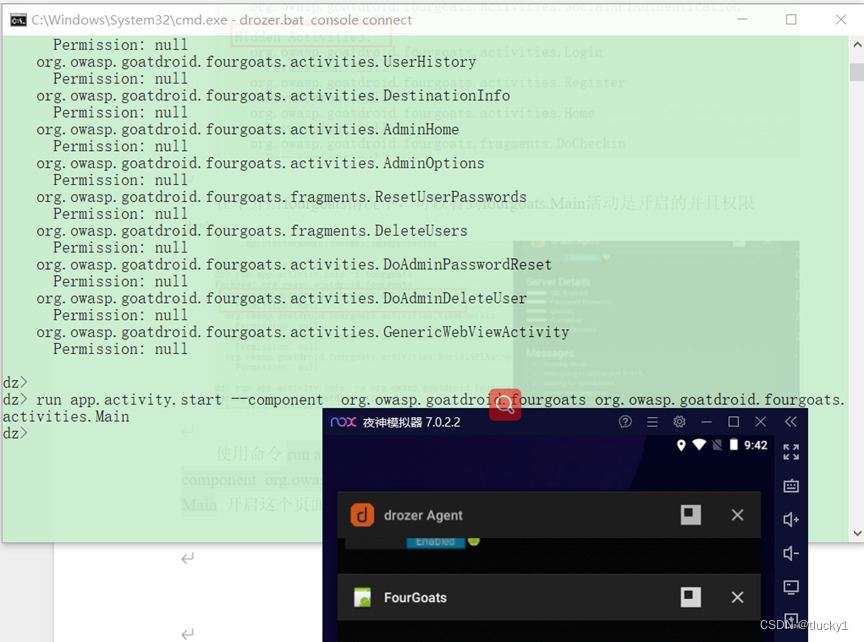Increase volume in Nox sidebar

791,520
